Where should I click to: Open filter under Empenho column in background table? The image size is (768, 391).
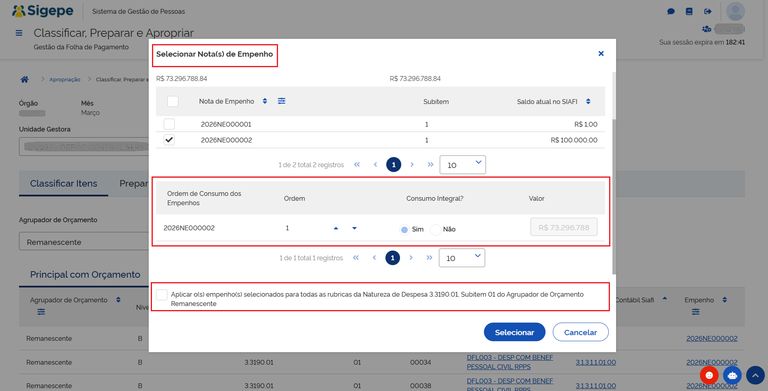[x=696, y=312]
